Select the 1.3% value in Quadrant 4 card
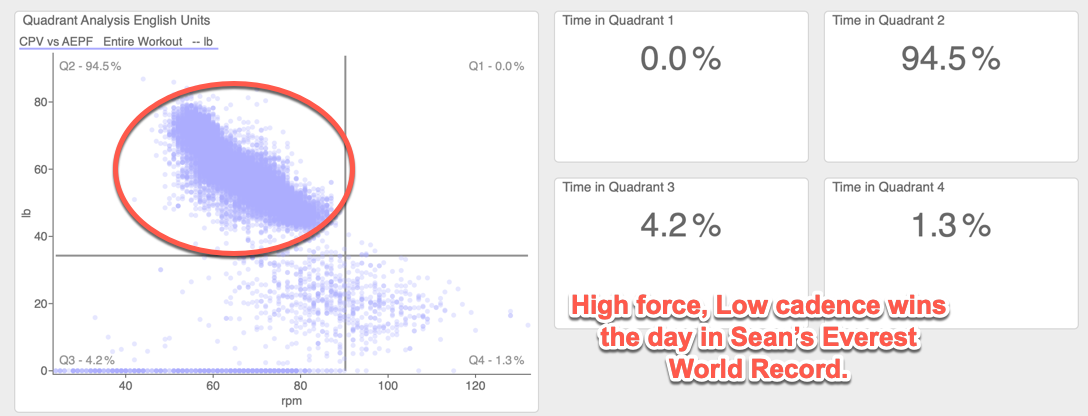 [950, 226]
